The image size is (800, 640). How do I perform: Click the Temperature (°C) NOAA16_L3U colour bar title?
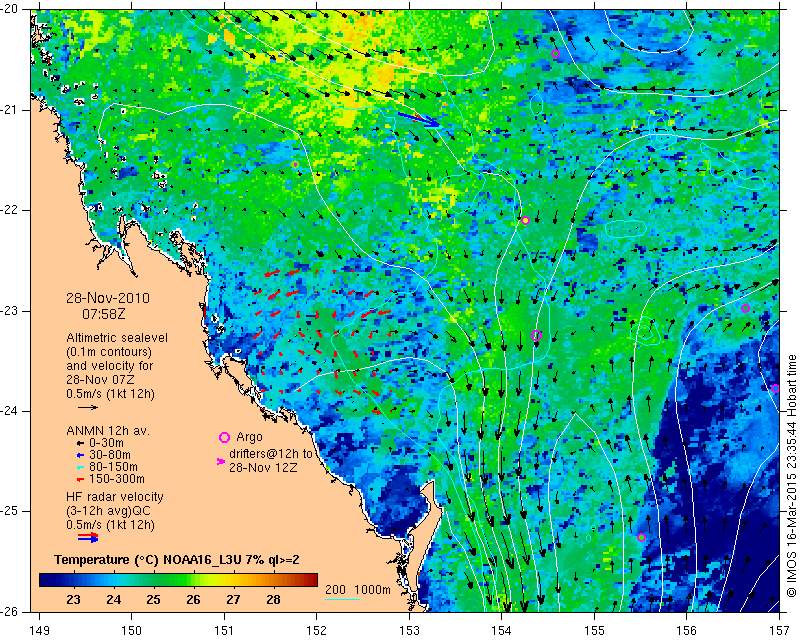click(177, 560)
